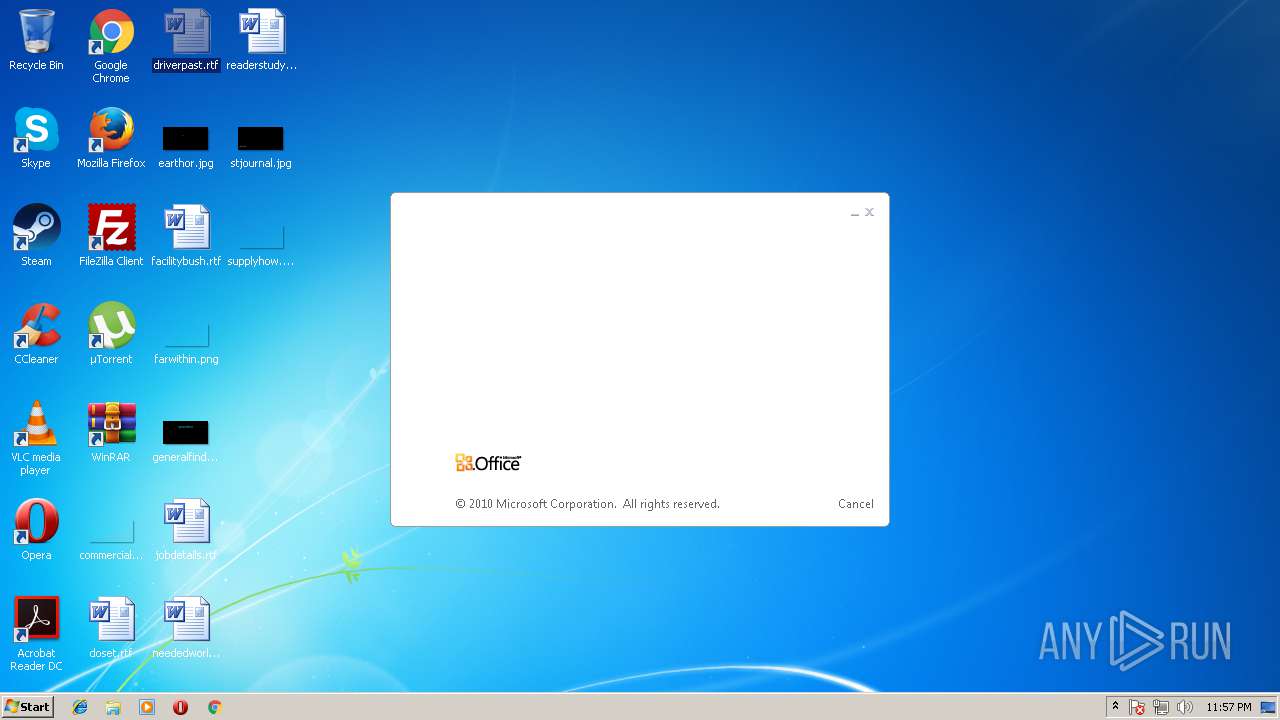
Task: Select doset.rtf document icon
Action: (x=111, y=628)
